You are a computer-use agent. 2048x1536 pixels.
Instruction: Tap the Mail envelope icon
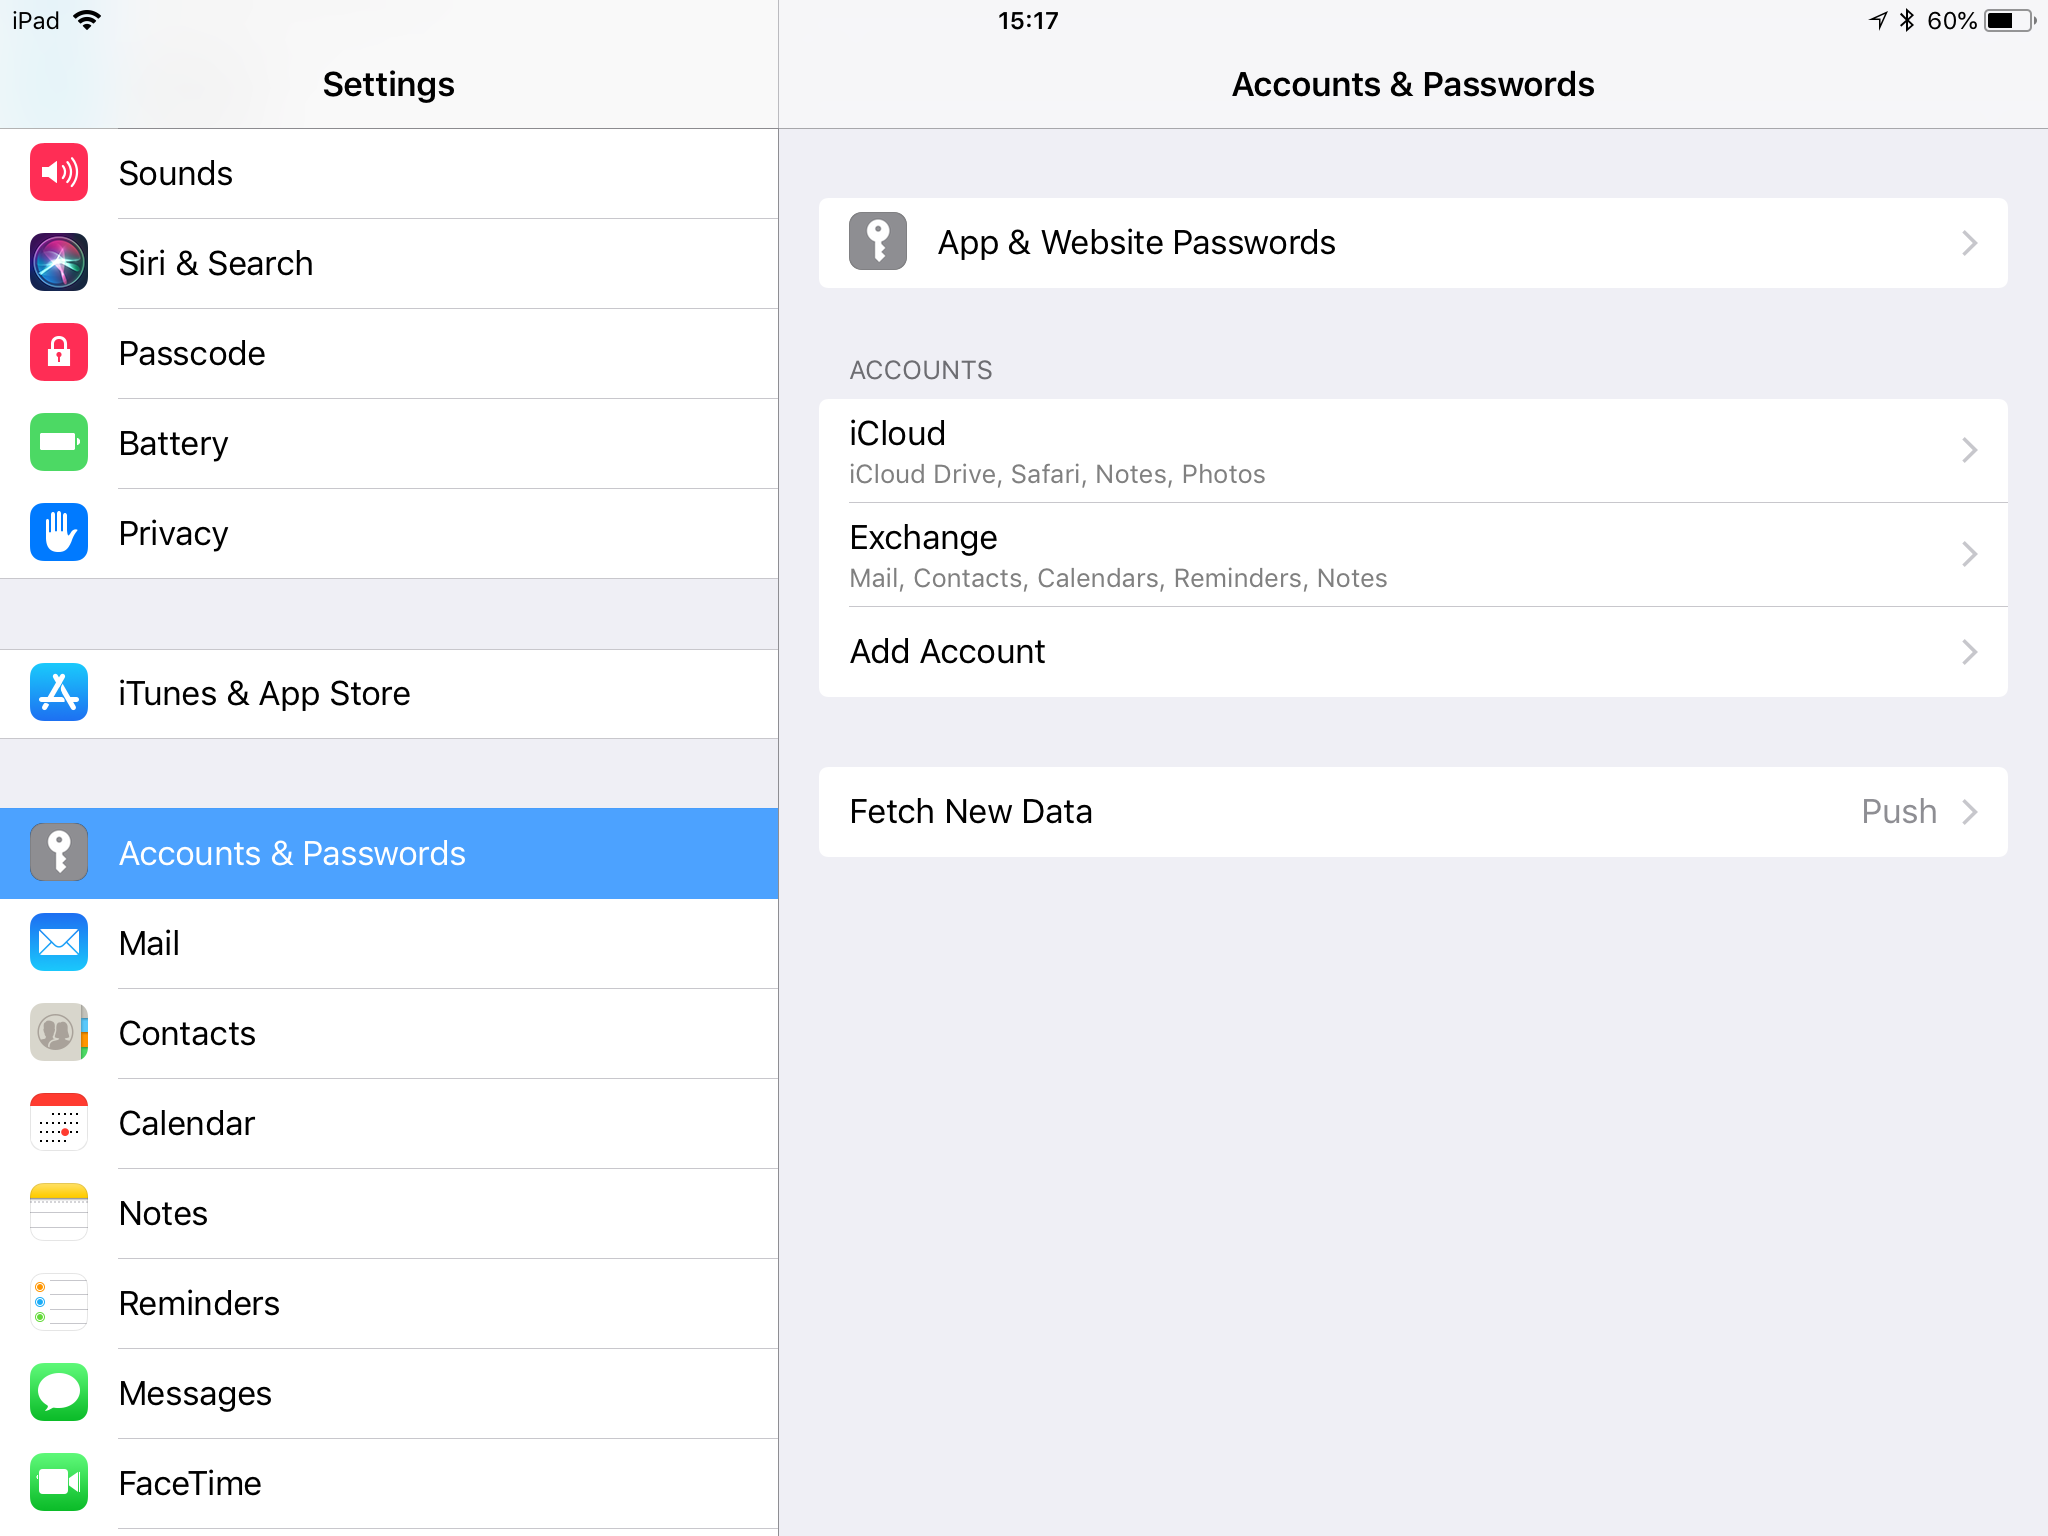59,943
